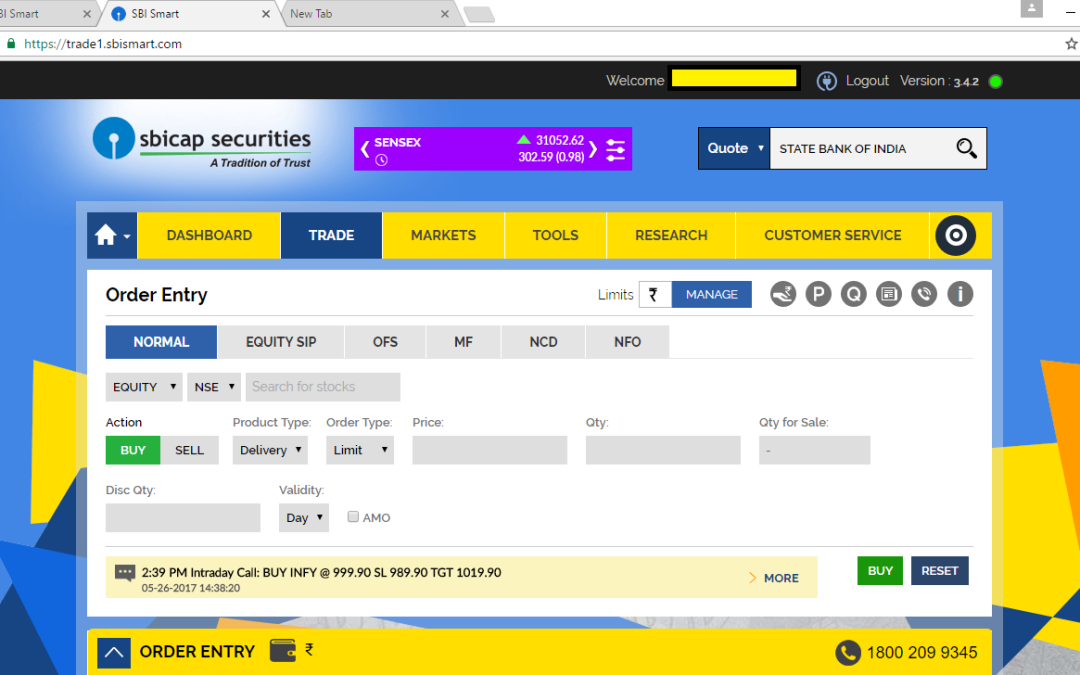Open the info circle icon
The image size is (1080, 675).
[x=959, y=294]
